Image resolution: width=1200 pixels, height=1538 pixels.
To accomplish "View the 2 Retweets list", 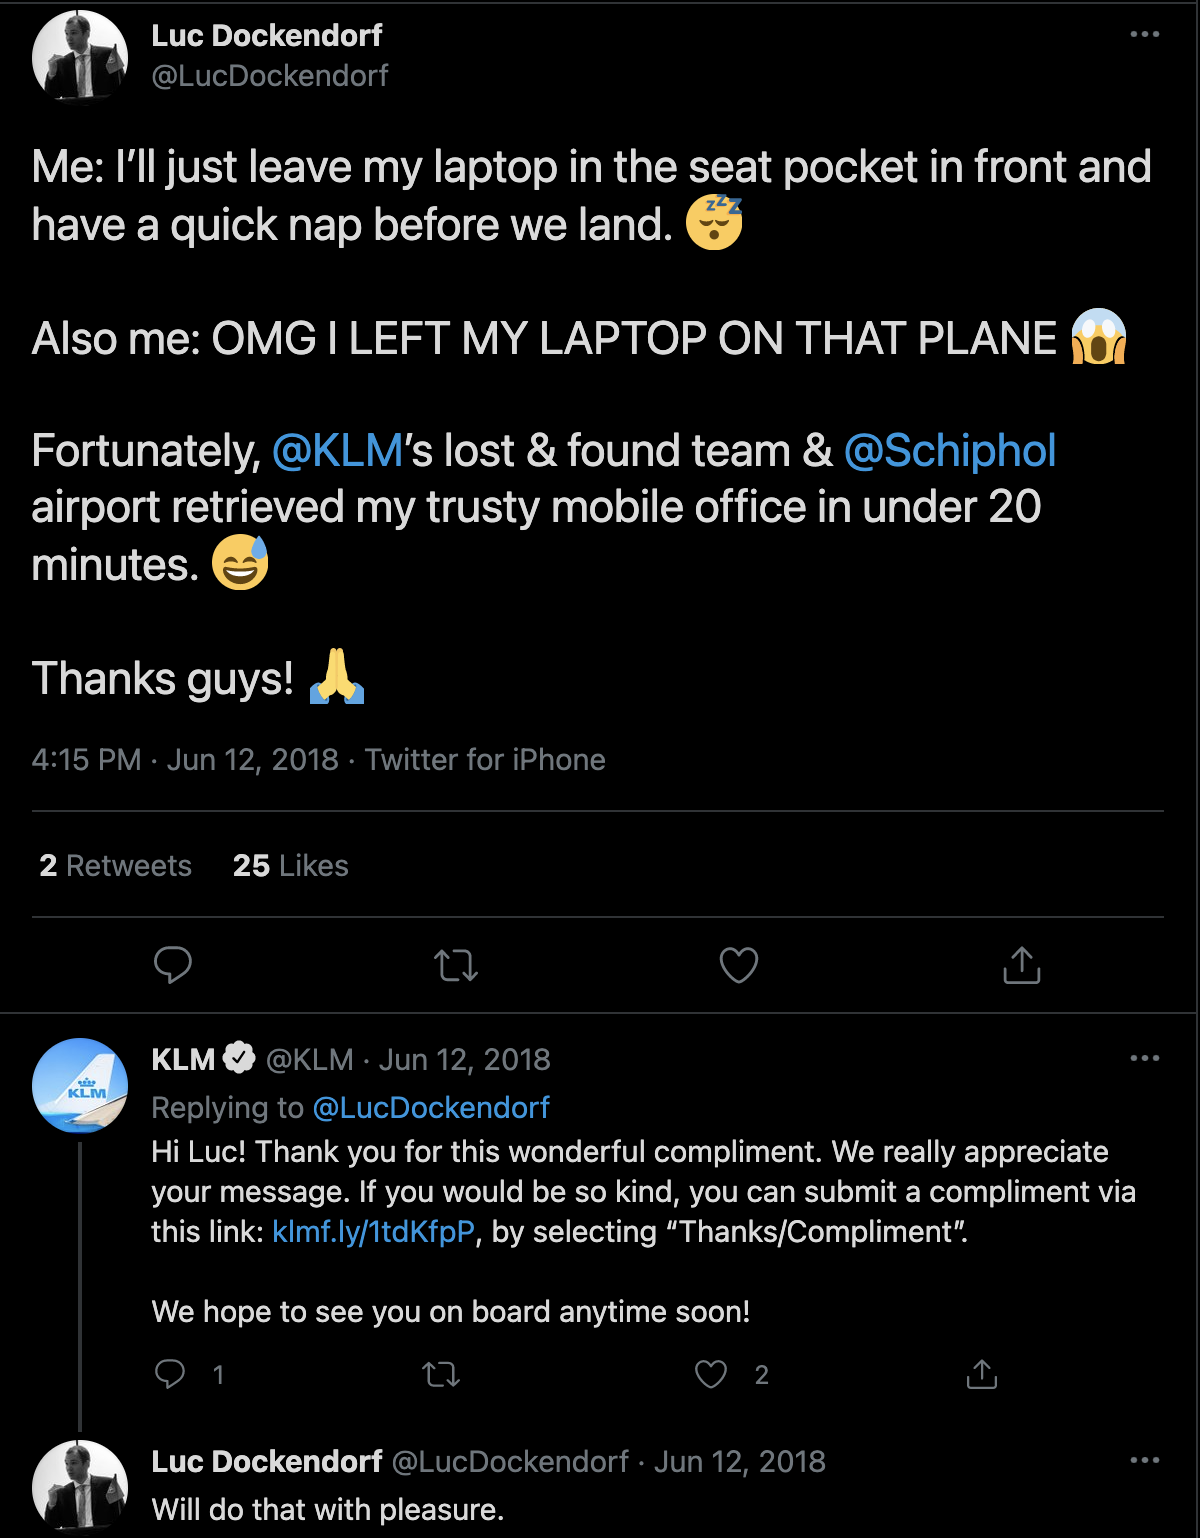I will (x=115, y=865).
